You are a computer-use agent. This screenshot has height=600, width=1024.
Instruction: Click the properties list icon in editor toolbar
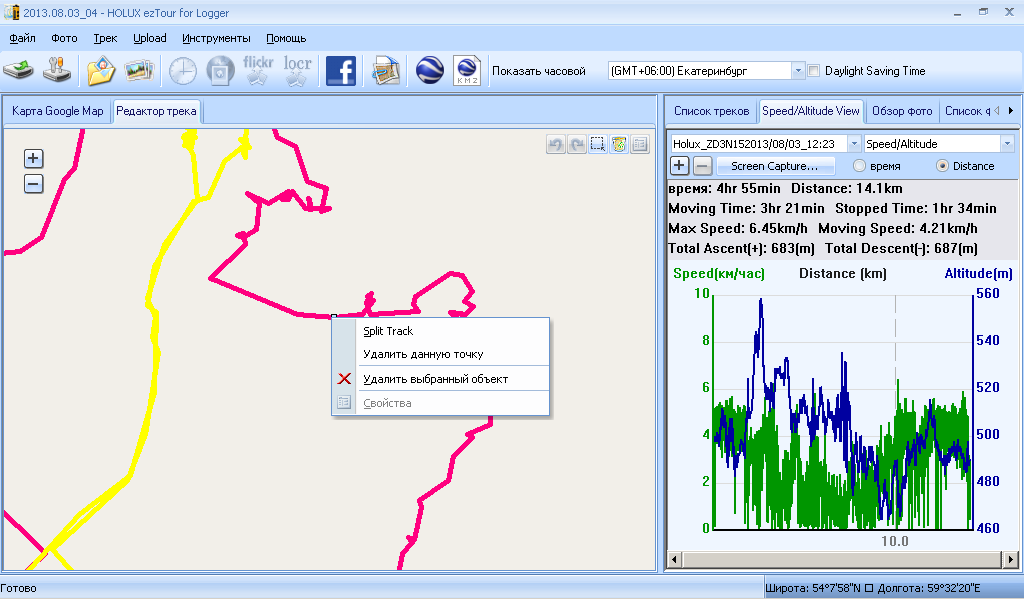tap(640, 144)
